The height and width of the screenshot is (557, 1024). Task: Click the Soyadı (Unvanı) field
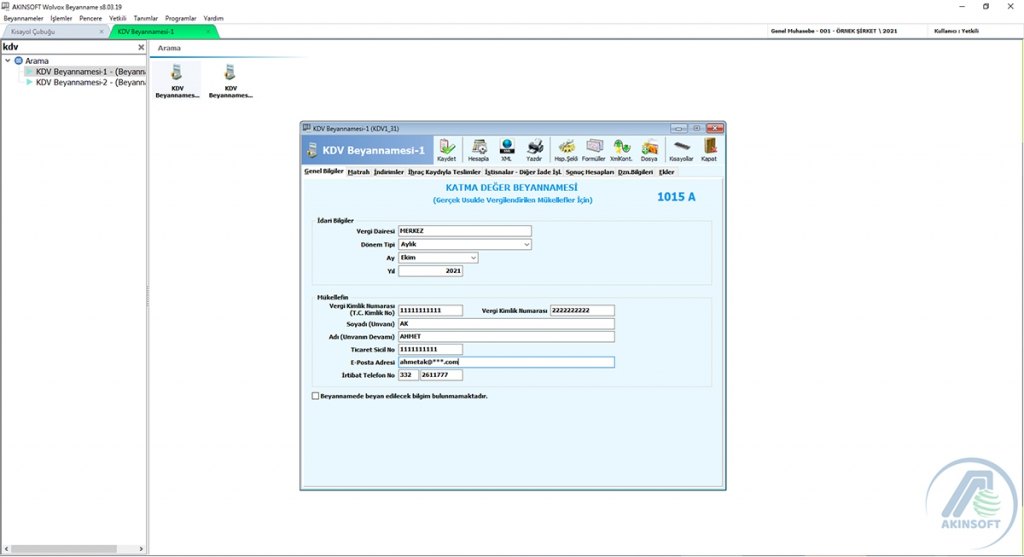506,323
